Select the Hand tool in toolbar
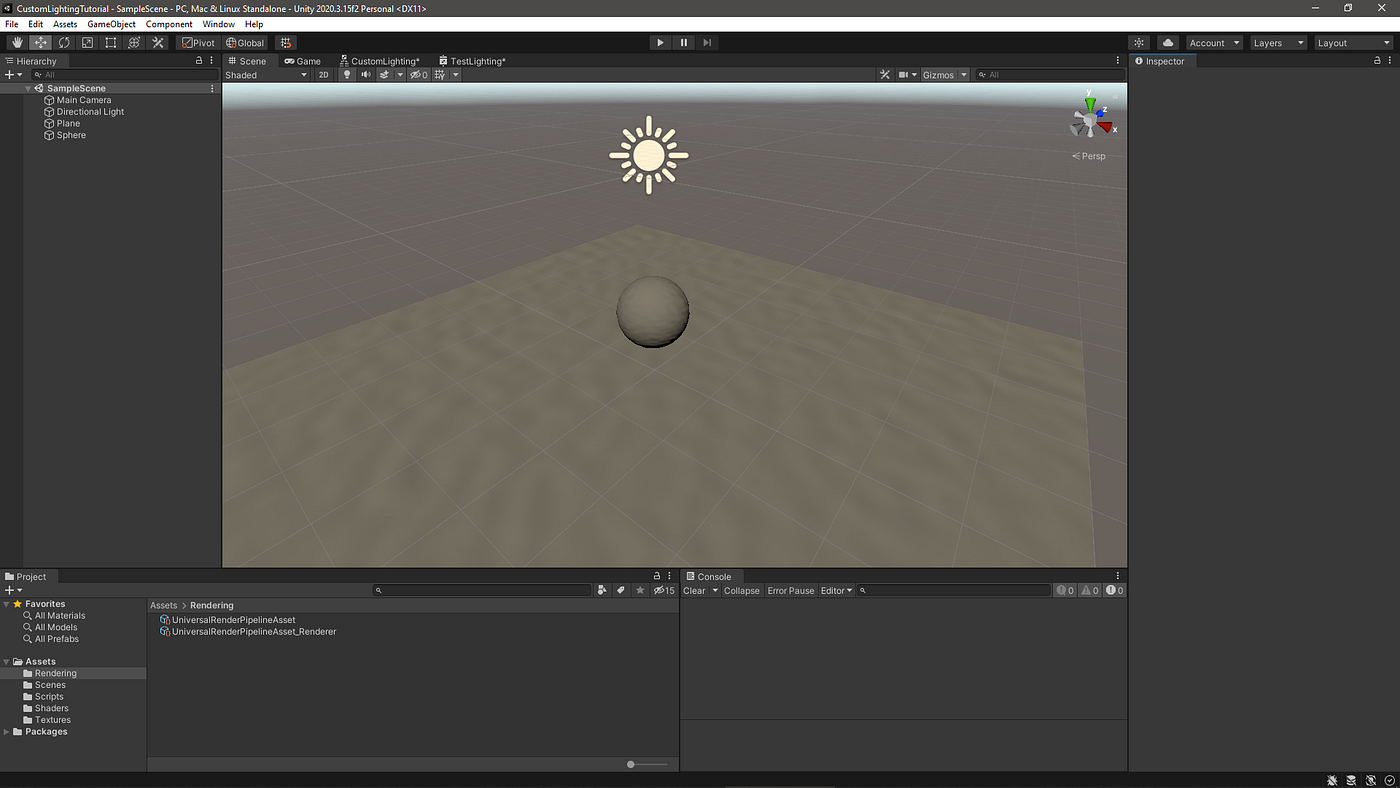The width and height of the screenshot is (1400, 788). click(17, 43)
